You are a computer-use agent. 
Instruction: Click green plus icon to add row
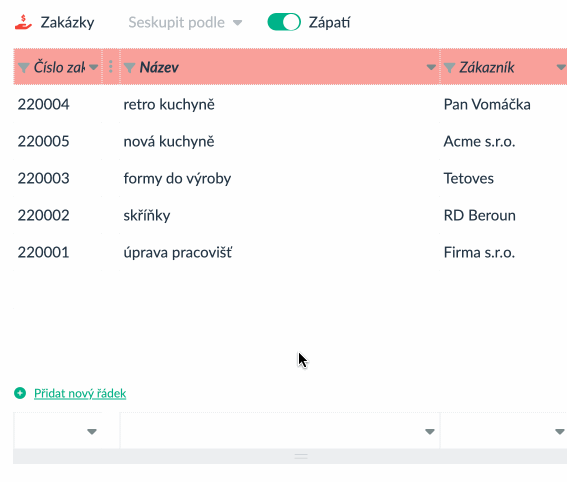[20, 393]
